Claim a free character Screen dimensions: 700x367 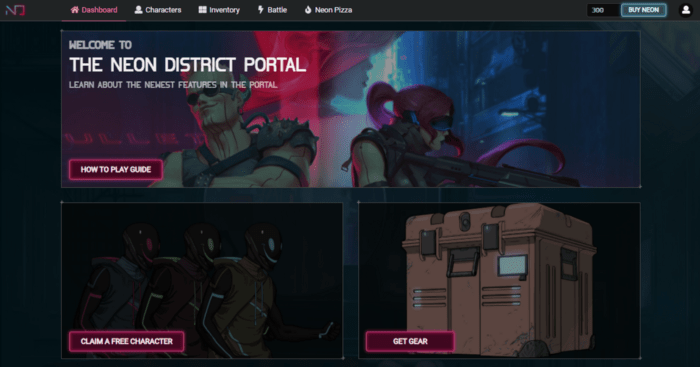[126, 342]
